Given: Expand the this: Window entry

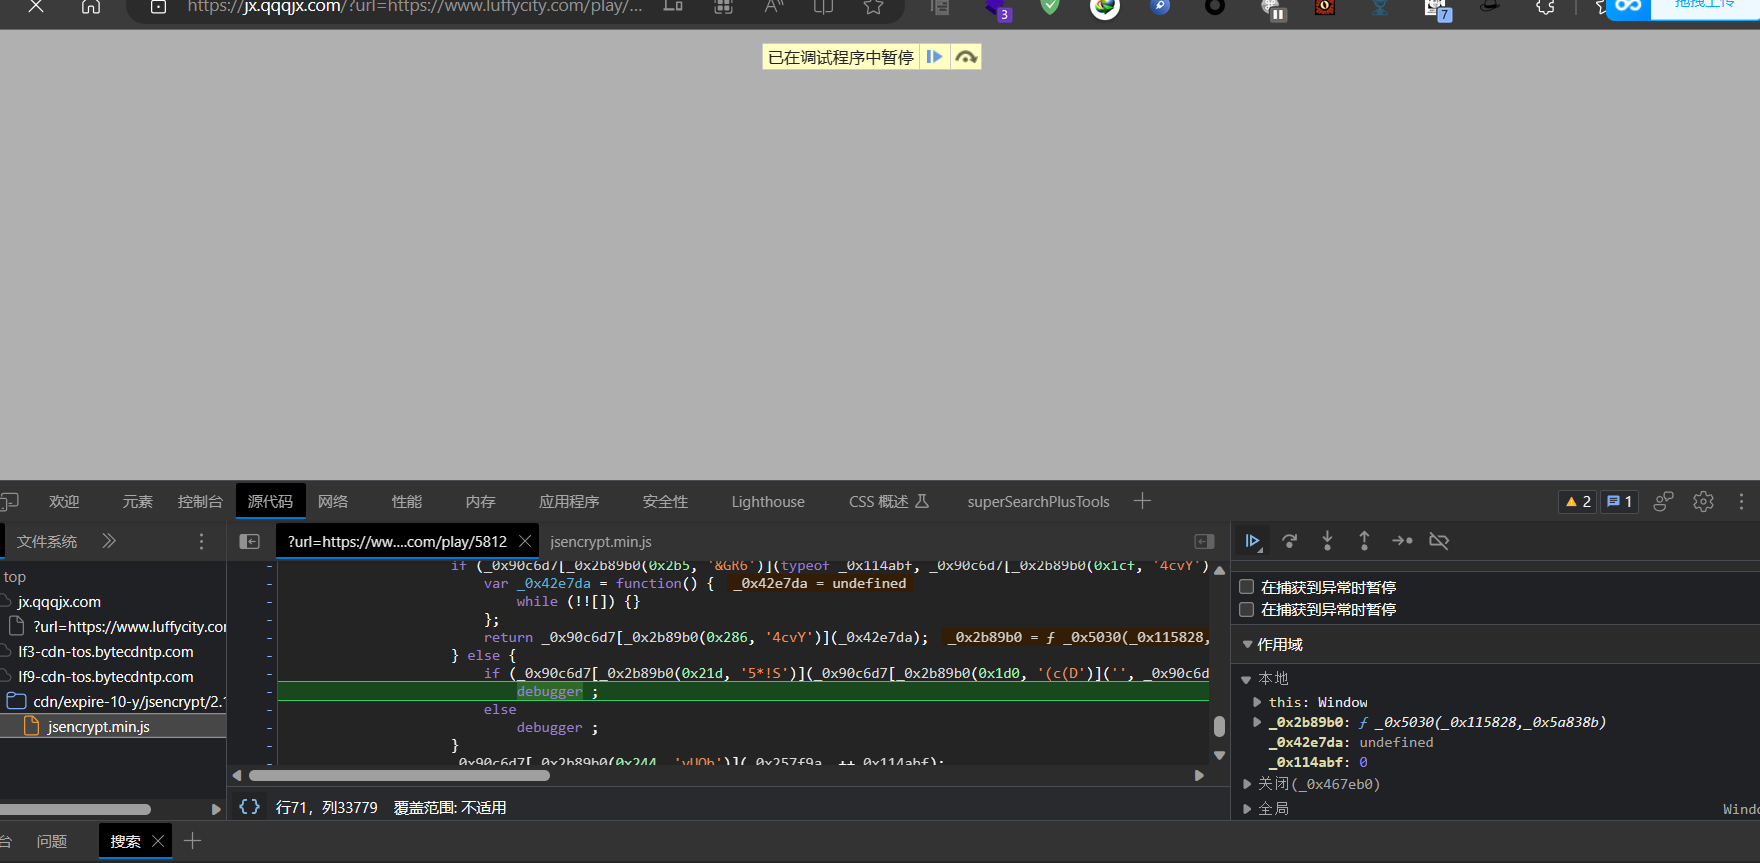Looking at the screenshot, I should 1257,703.
